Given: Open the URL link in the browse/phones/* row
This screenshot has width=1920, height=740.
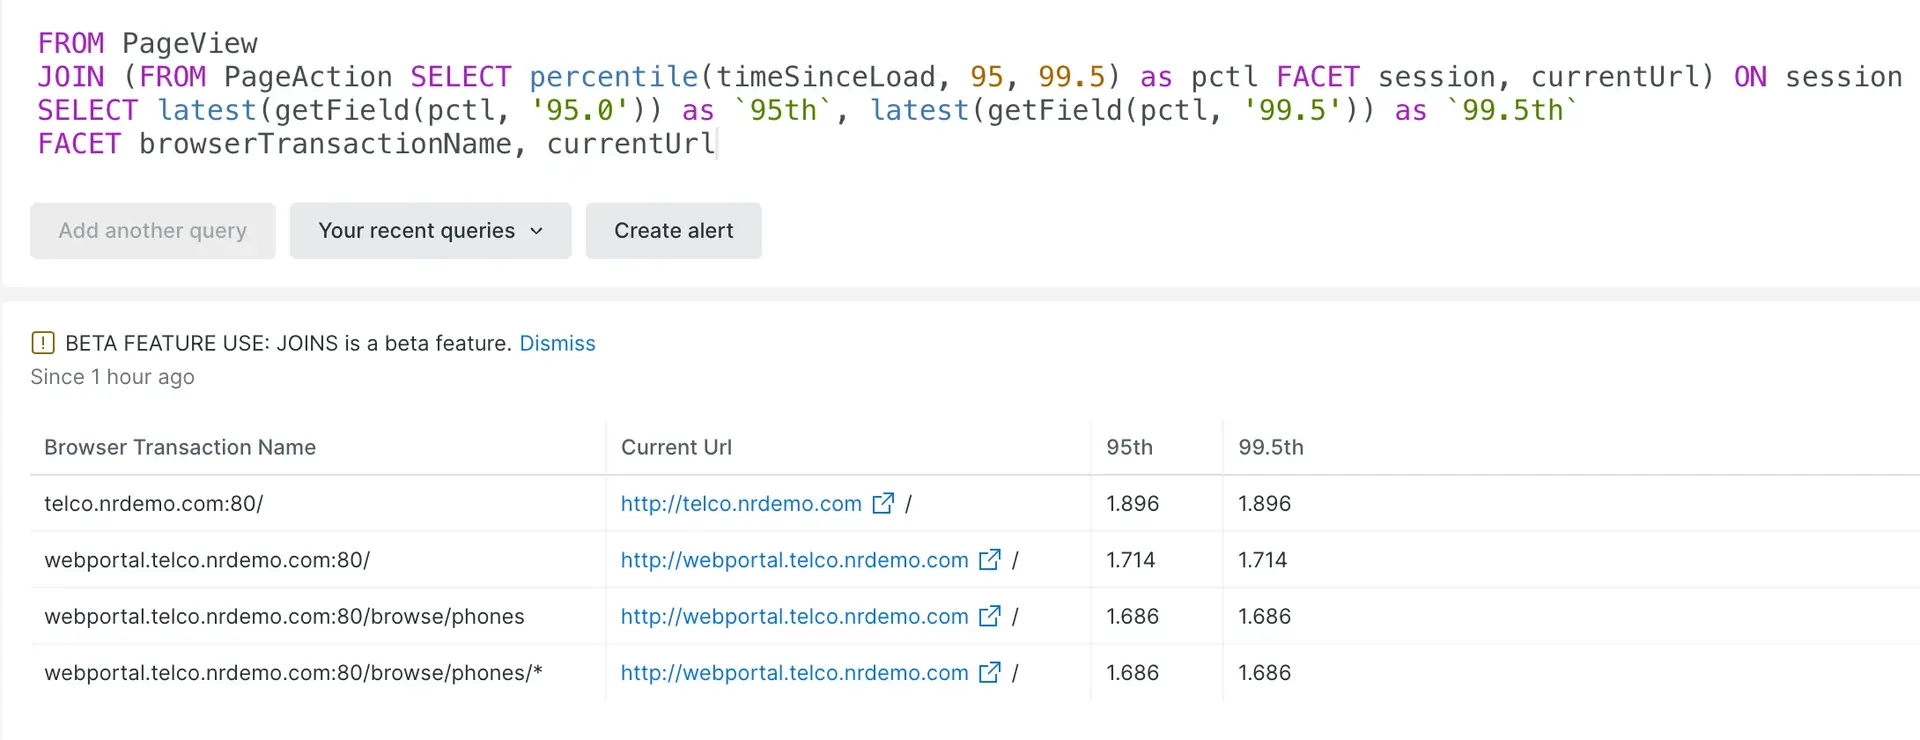Looking at the screenshot, I should point(794,673).
